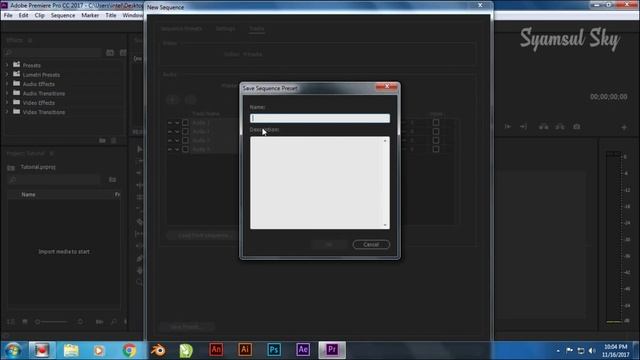Image resolution: width=640 pixels, height=360 pixels.
Task: Open Adobe Animate from the taskbar
Action: (x=216, y=350)
